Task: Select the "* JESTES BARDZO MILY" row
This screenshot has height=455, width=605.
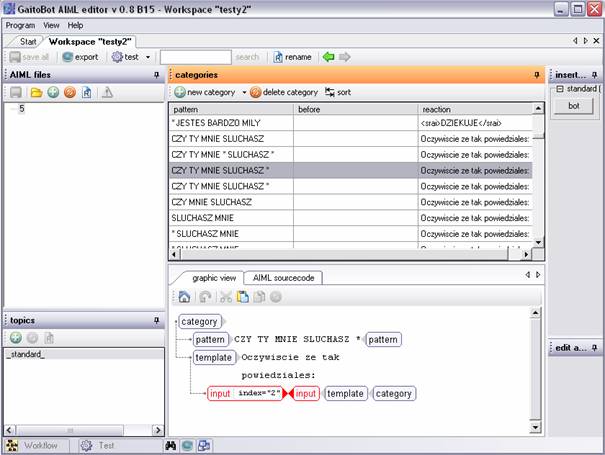Action: (351, 123)
